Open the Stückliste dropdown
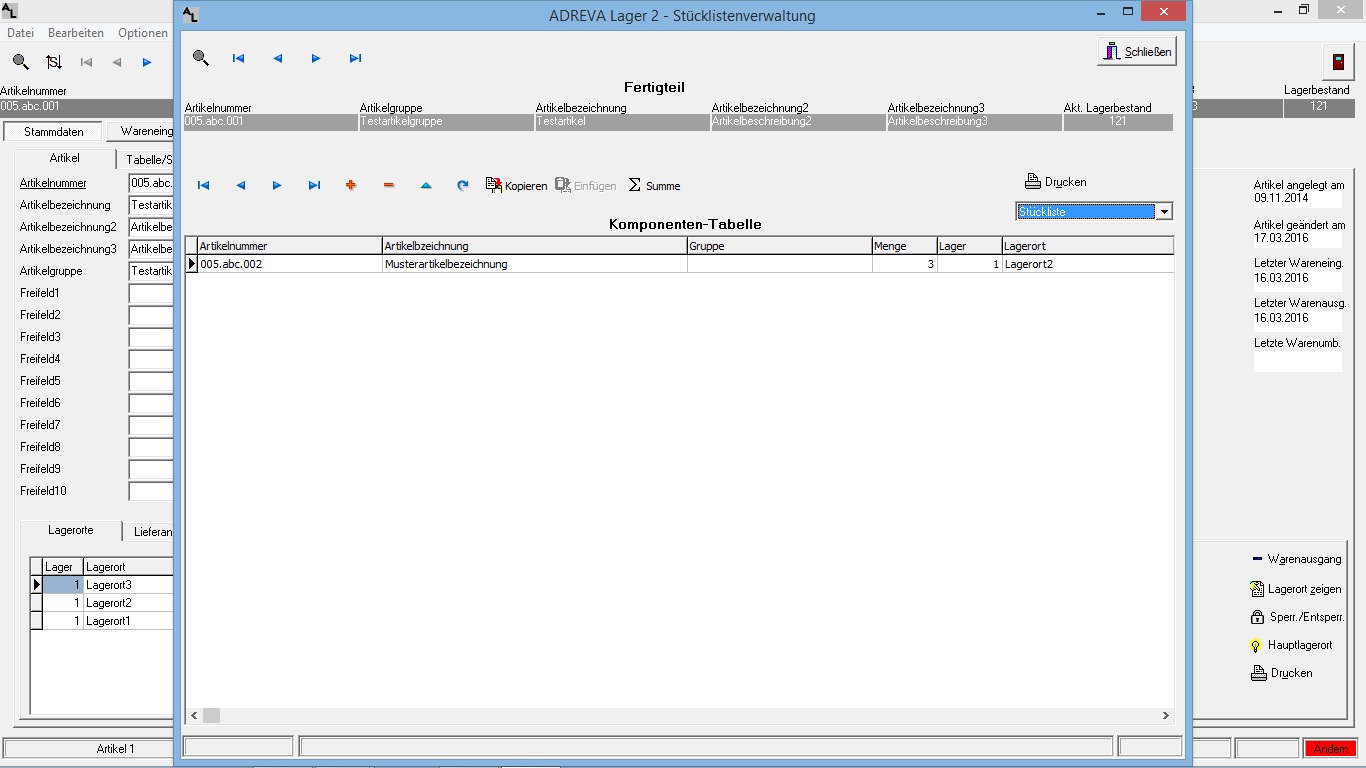This screenshot has height=768, width=1366. click(x=1164, y=212)
